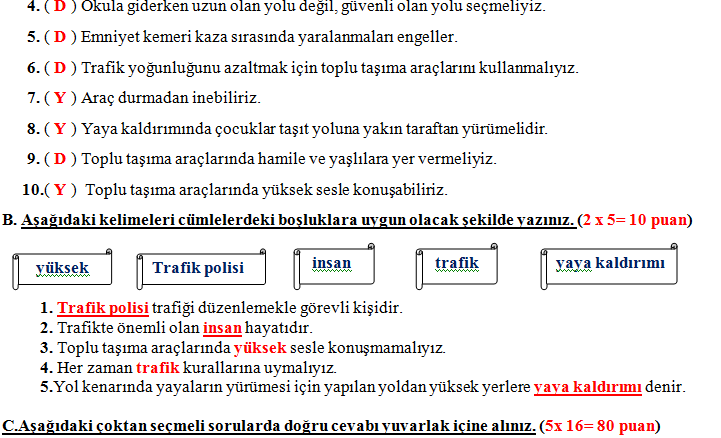Click red 'yaya kaldırımı' answer in sentence 5

point(588,387)
